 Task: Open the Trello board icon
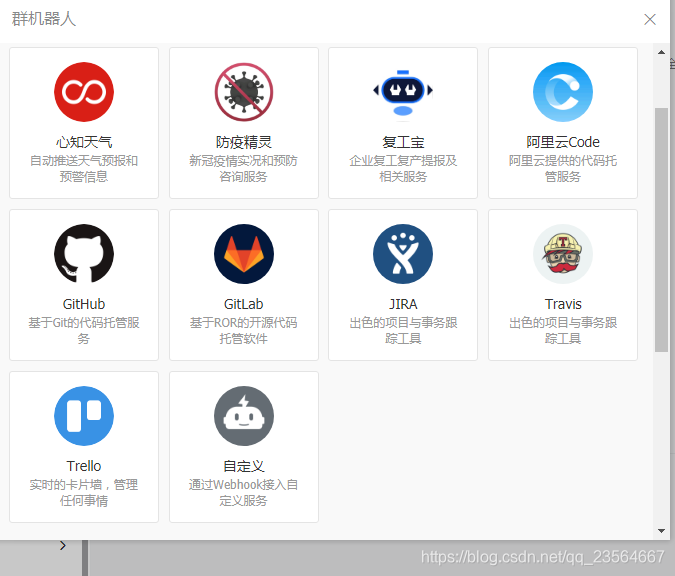coord(84,416)
